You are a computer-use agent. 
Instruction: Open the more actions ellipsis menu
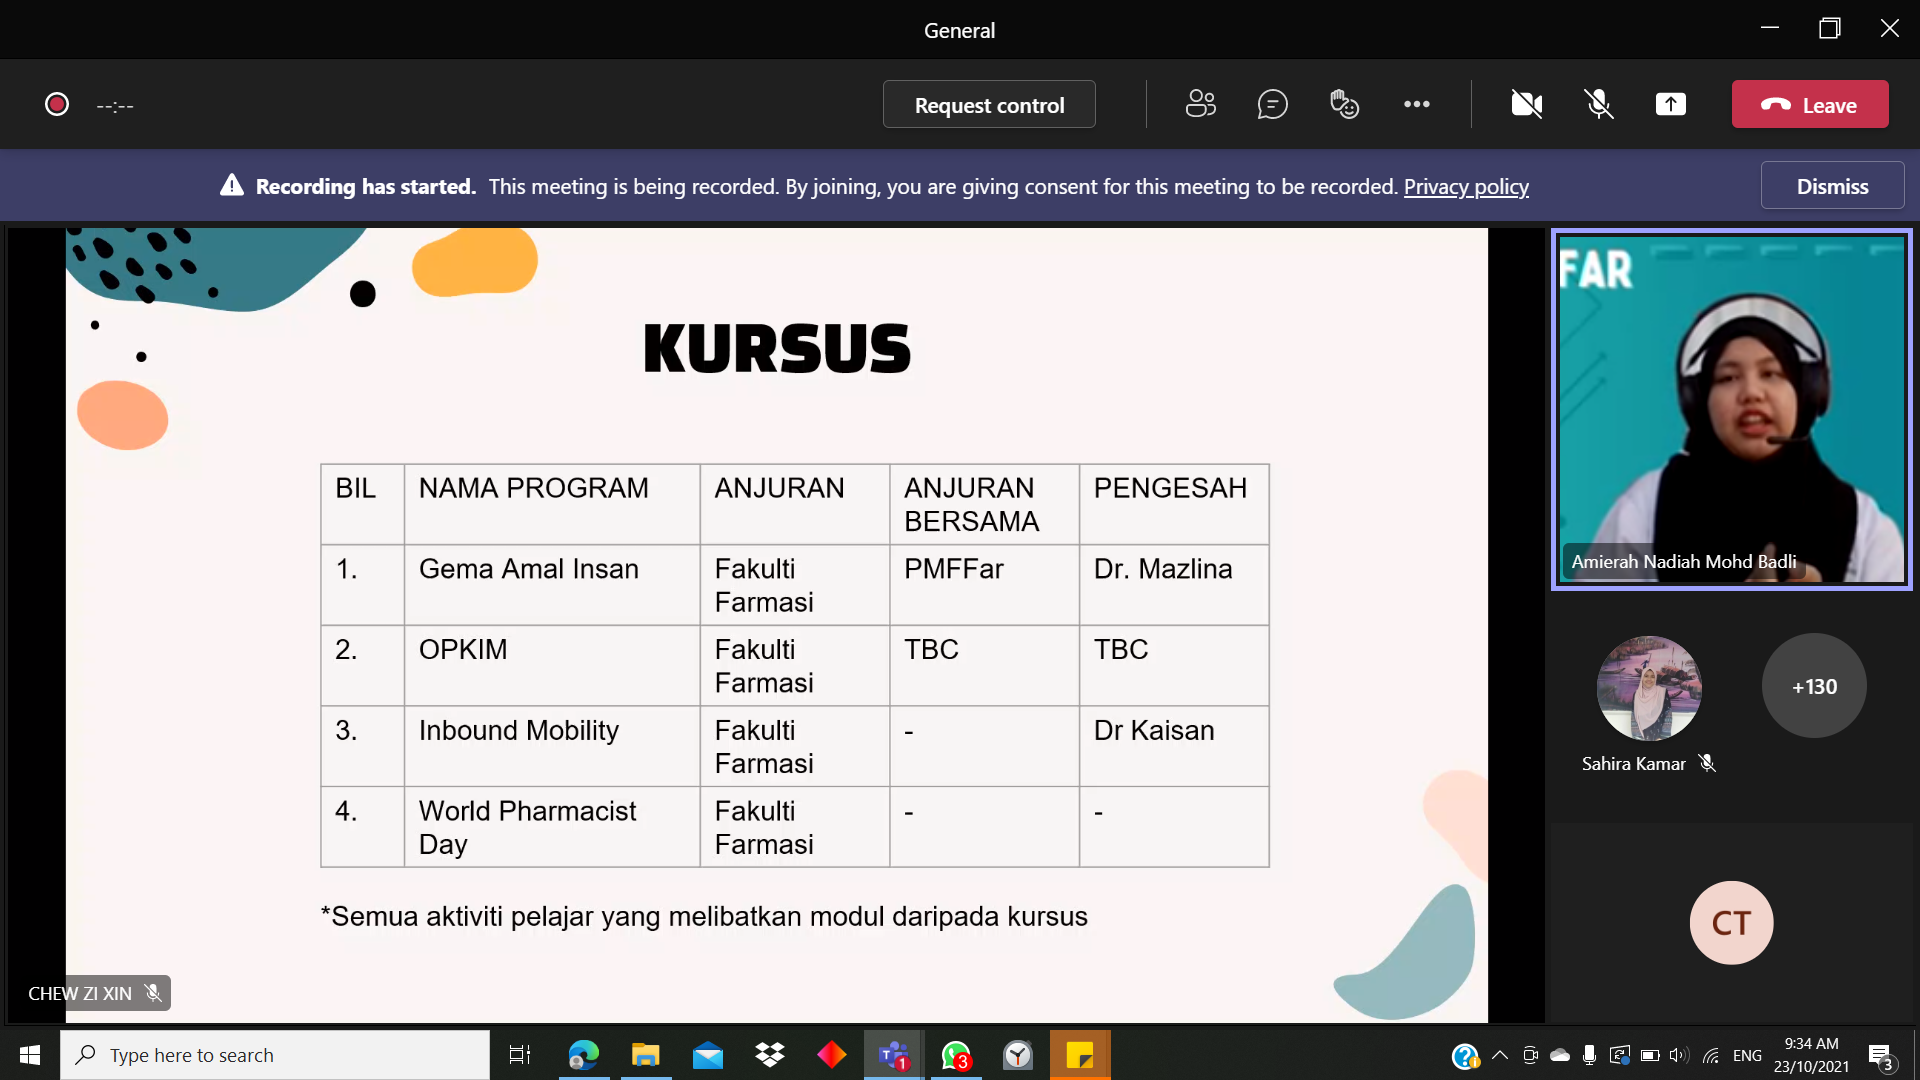click(1416, 104)
